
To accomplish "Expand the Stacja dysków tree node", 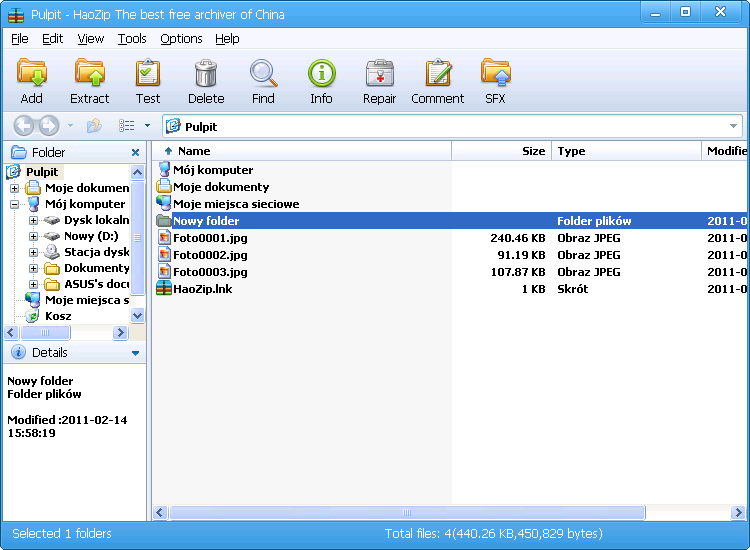I will click(x=33, y=252).
